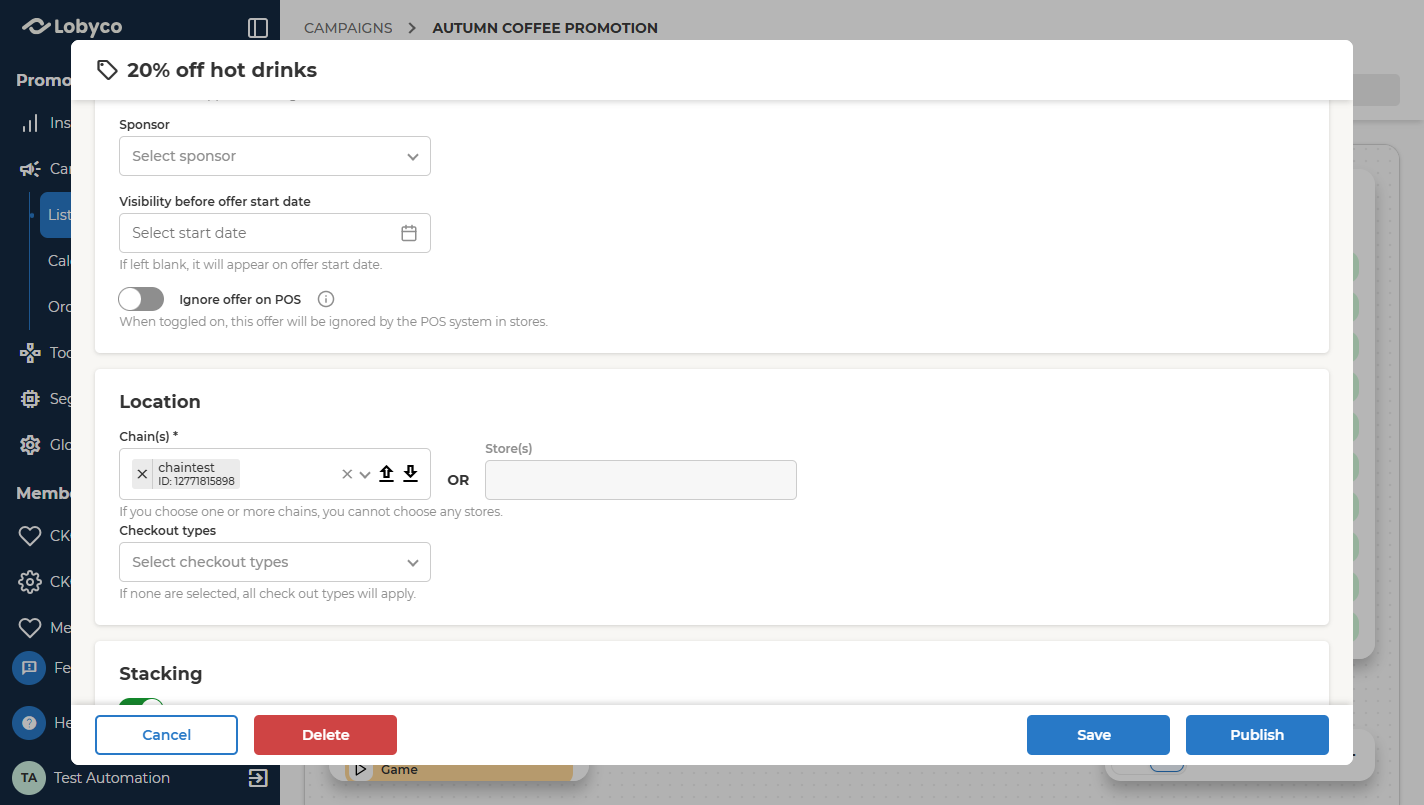Image resolution: width=1424 pixels, height=805 pixels.
Task: Select the Game node behind the dialog
Action: tap(458, 771)
